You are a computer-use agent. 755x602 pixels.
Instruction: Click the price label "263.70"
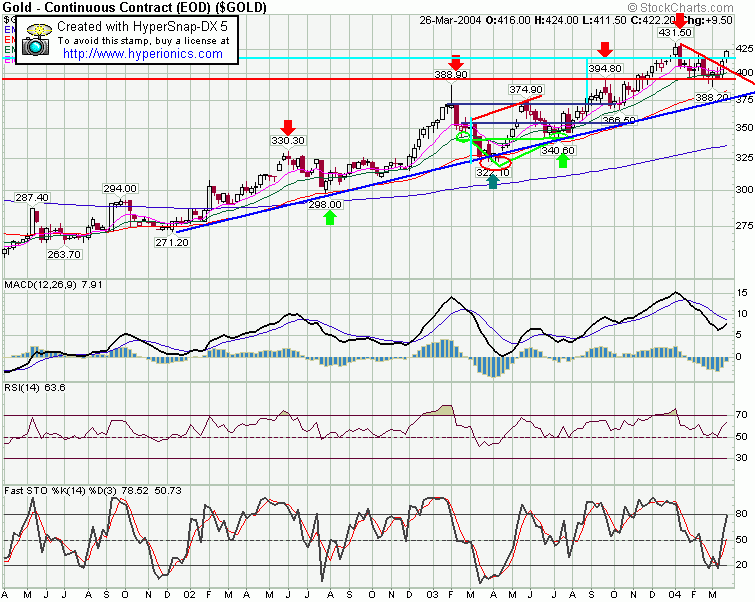(x=64, y=254)
